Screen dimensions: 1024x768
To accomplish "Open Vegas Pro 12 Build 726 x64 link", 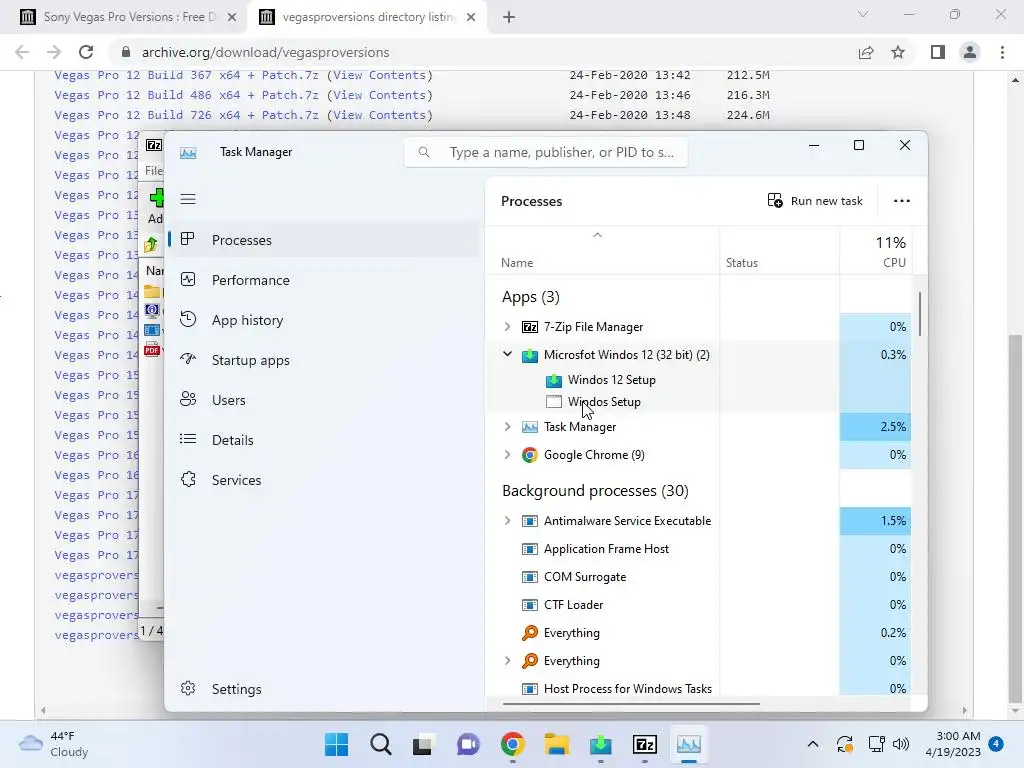I will click(x=187, y=116).
